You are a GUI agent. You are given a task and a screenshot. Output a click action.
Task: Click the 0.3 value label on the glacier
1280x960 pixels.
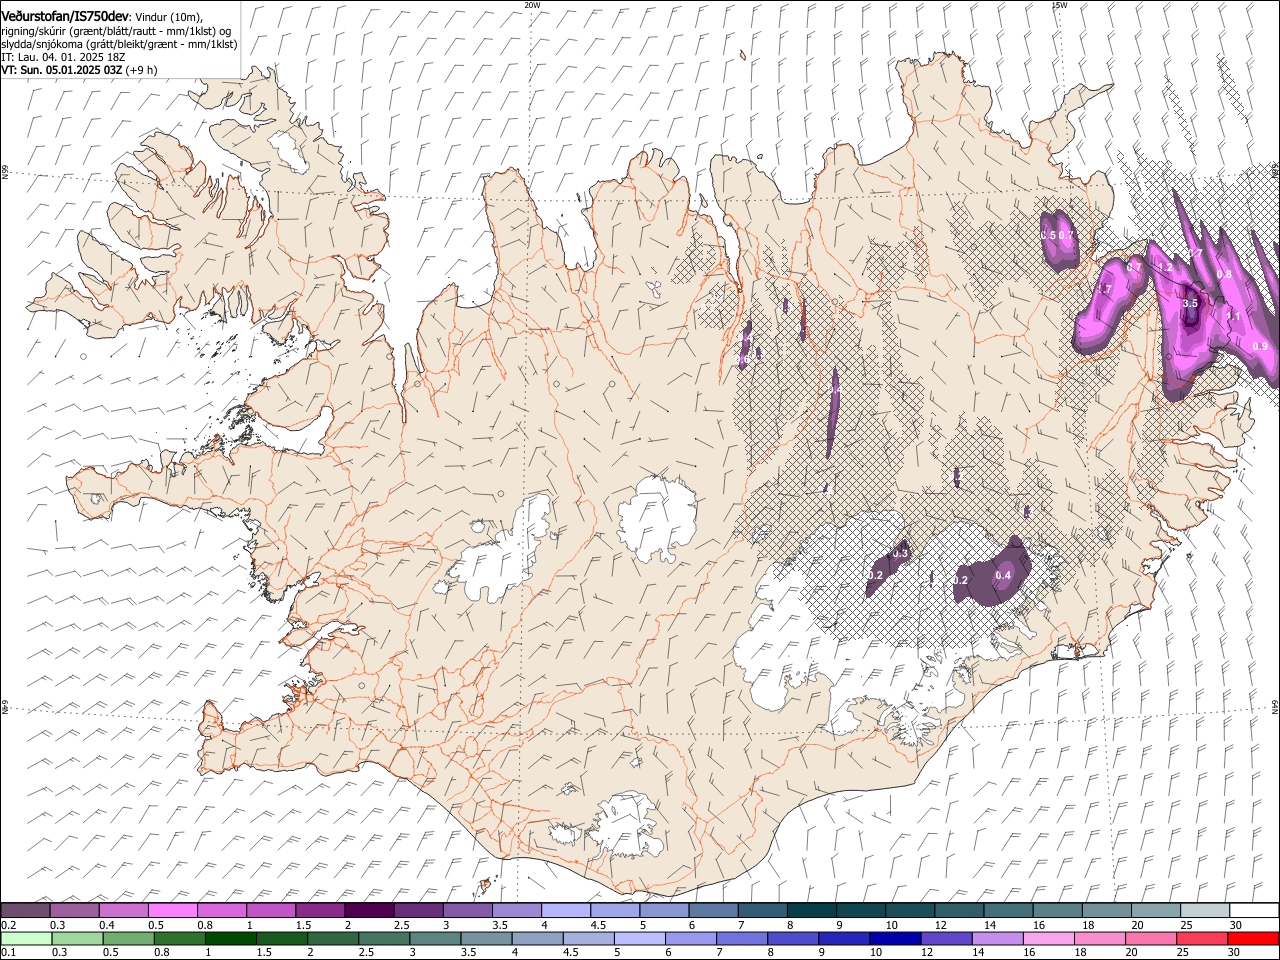[x=900, y=553]
